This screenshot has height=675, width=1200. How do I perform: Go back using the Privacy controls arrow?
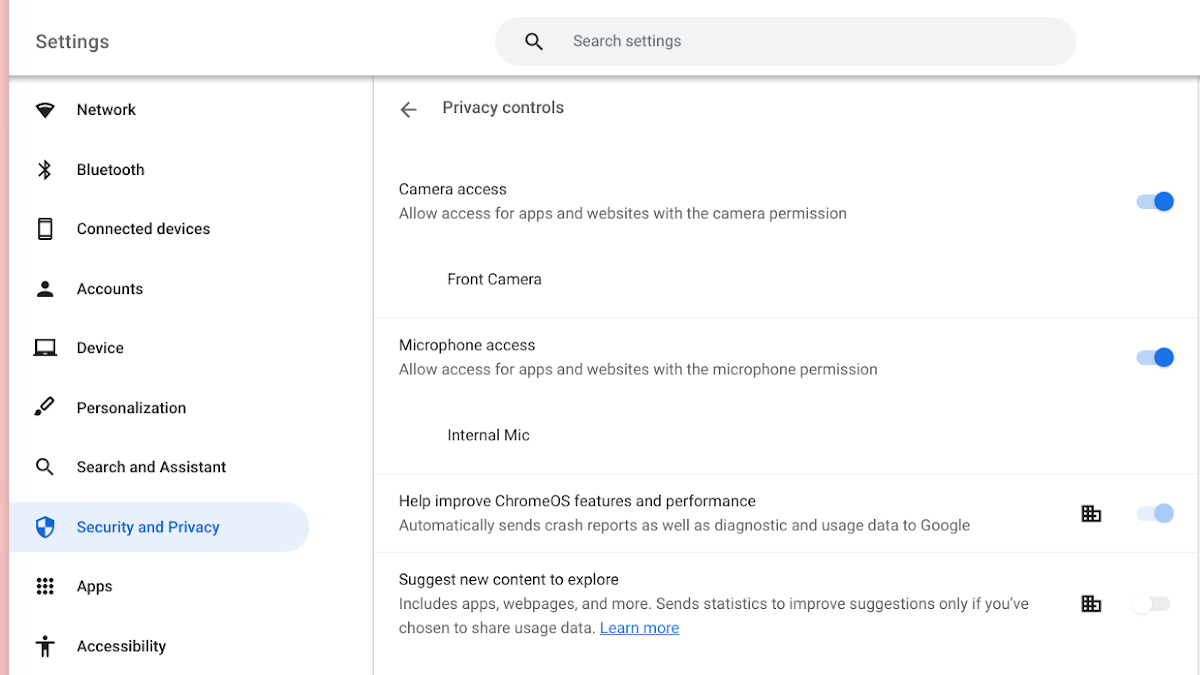pos(408,109)
